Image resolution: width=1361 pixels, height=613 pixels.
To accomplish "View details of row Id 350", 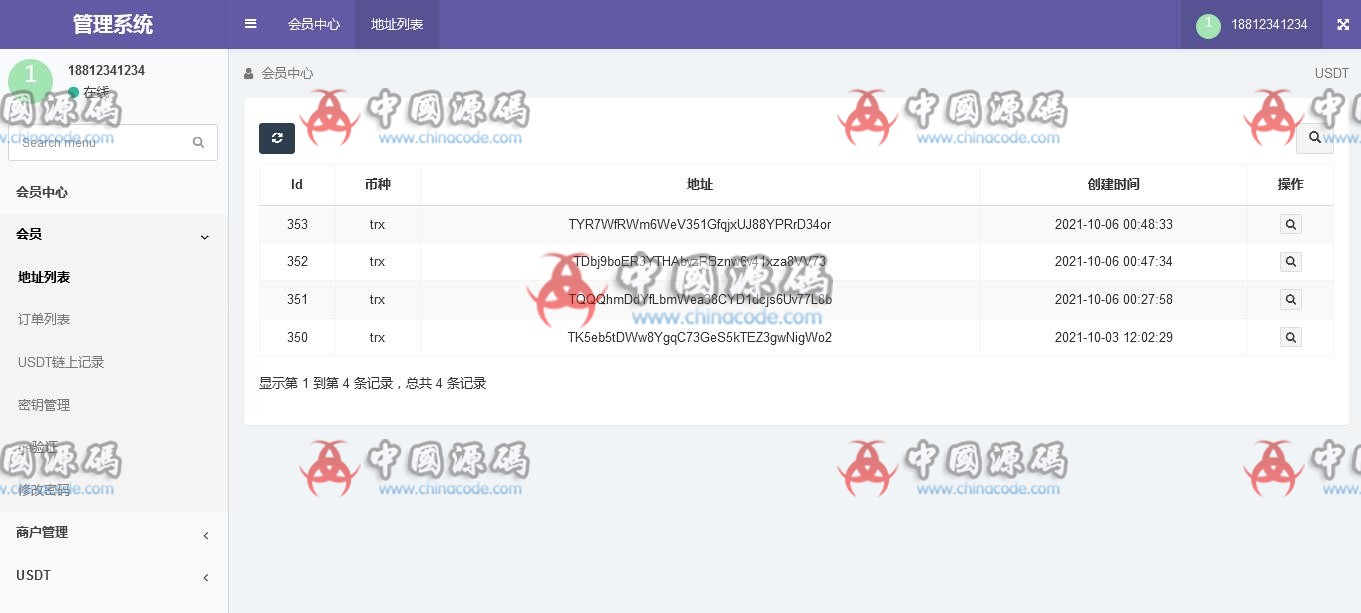I will (1291, 337).
